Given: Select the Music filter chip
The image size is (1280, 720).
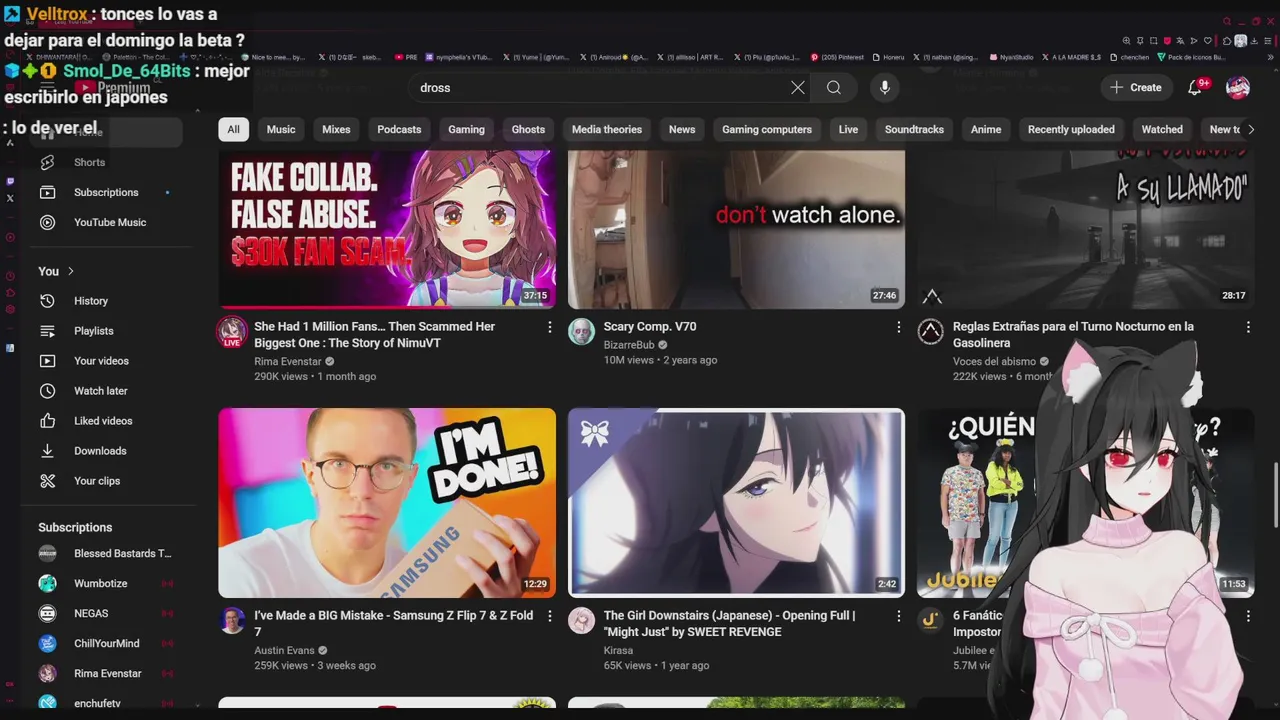Looking at the screenshot, I should (281, 129).
